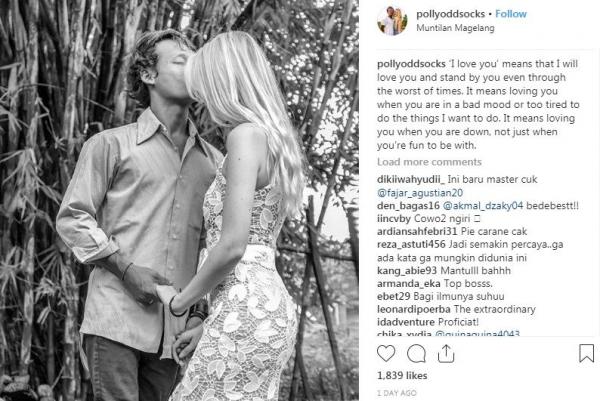Open commenter dikiiwahyudii_ profile
This screenshot has width=600, height=401.
tap(411, 179)
